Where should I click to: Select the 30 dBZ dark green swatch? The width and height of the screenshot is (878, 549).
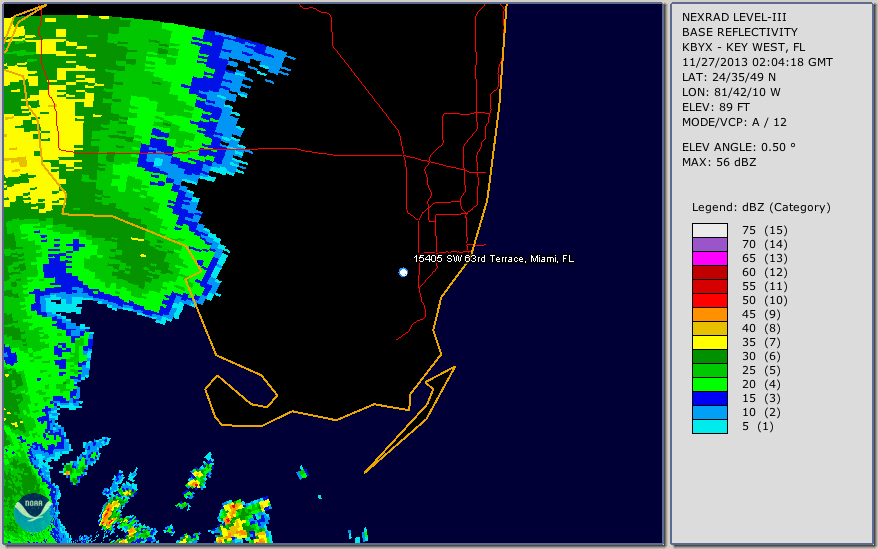(x=709, y=356)
